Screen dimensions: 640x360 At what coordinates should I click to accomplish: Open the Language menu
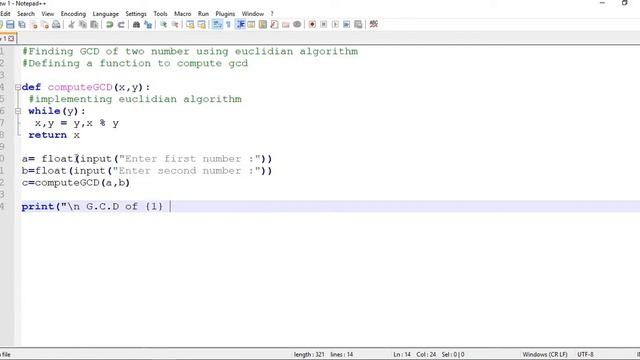[105, 14]
